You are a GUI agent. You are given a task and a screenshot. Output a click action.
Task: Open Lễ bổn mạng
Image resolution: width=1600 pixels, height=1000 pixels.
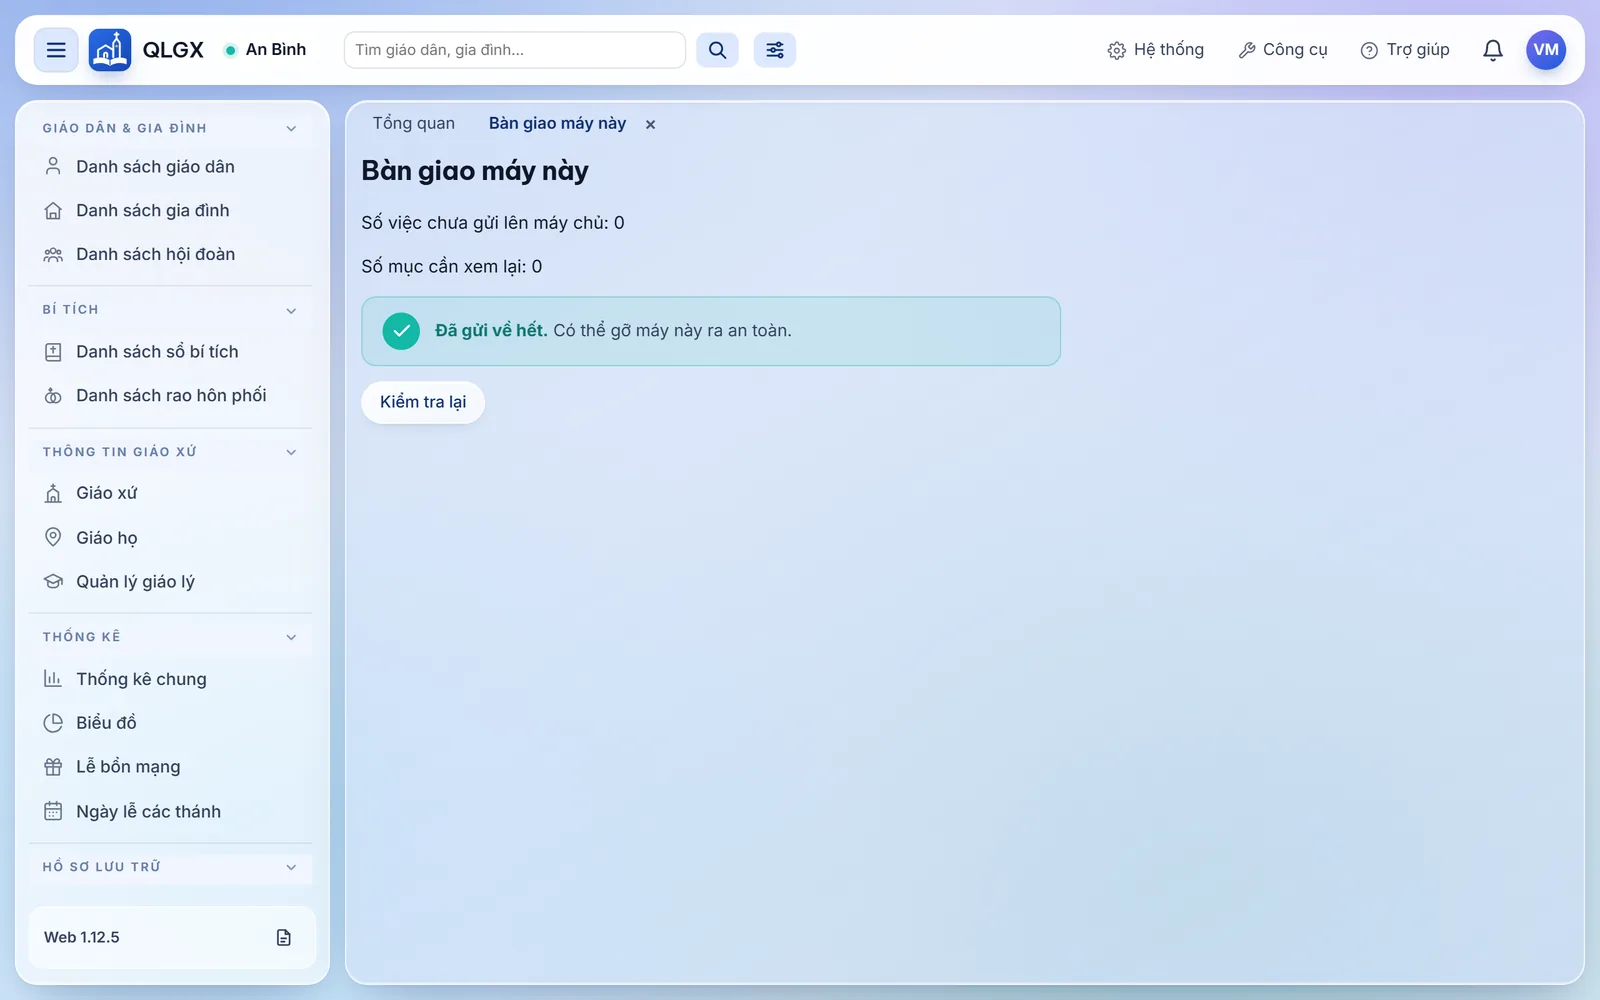click(x=171, y=767)
